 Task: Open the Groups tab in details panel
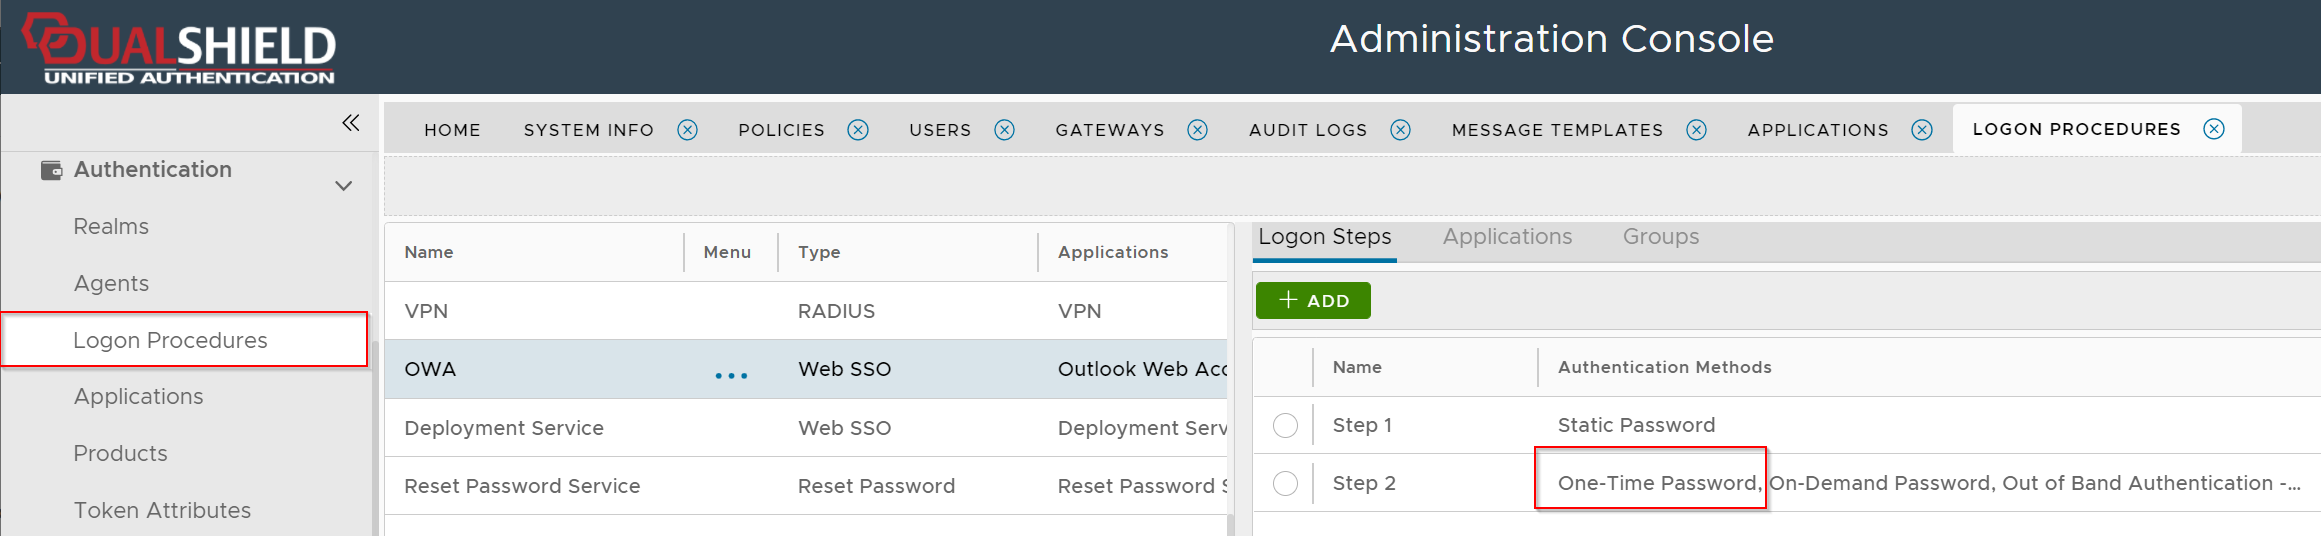point(1660,237)
